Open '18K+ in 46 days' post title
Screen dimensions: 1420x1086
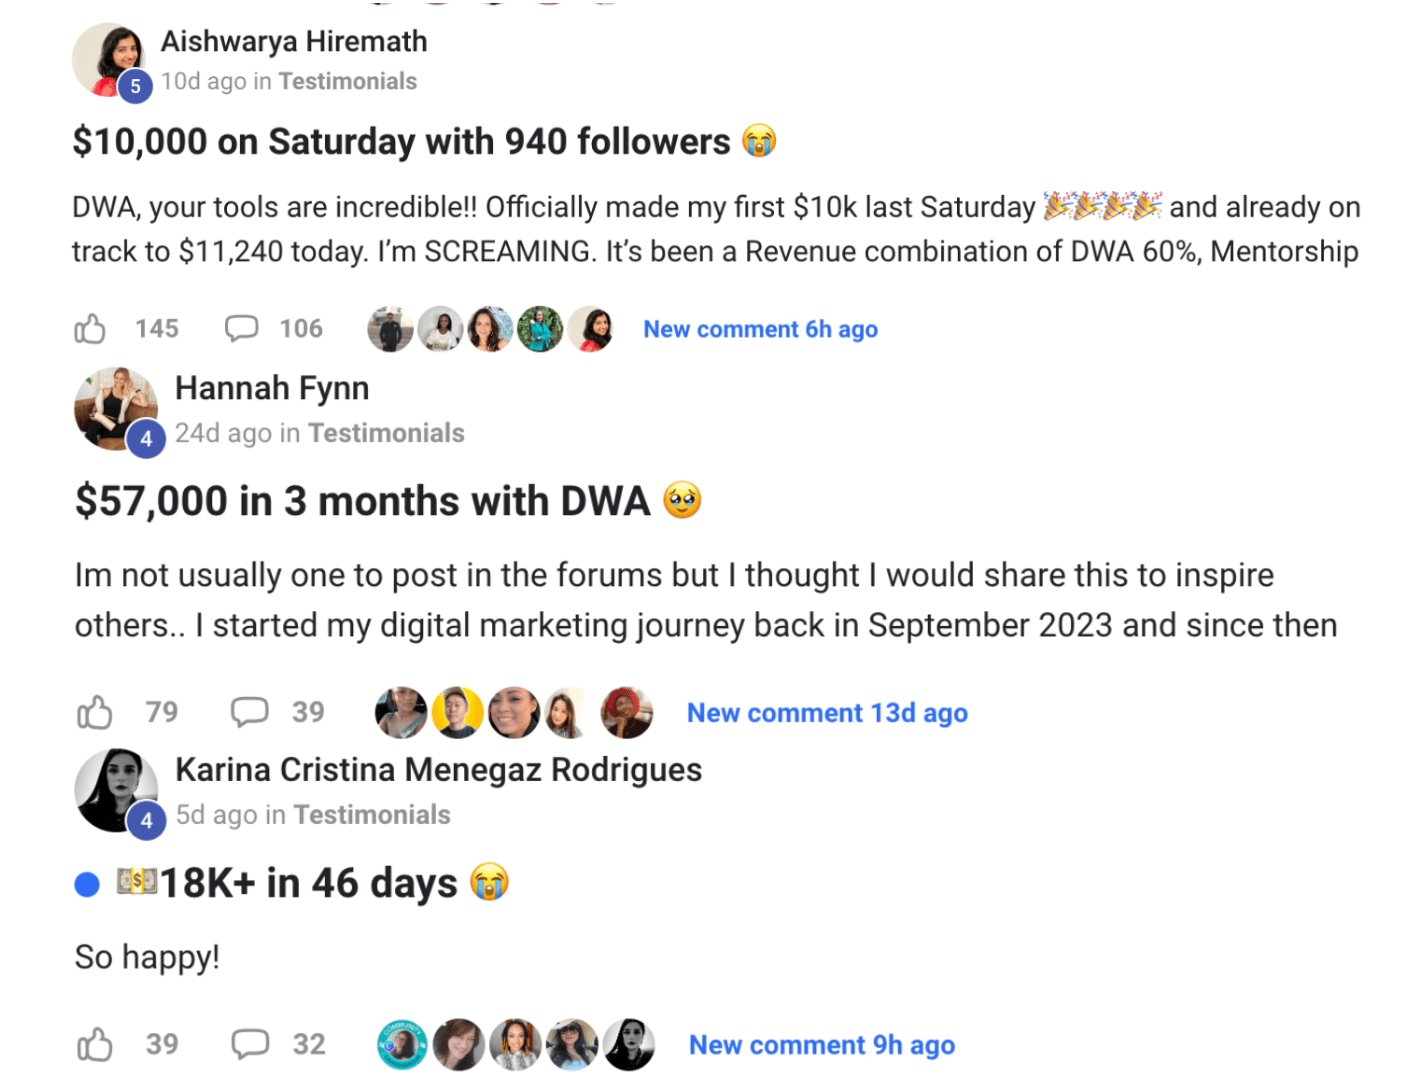[x=308, y=884]
